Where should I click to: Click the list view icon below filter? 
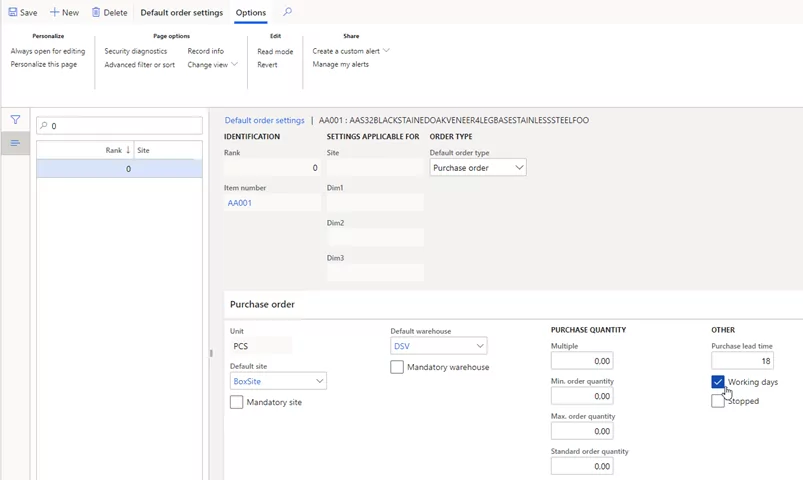point(15,144)
